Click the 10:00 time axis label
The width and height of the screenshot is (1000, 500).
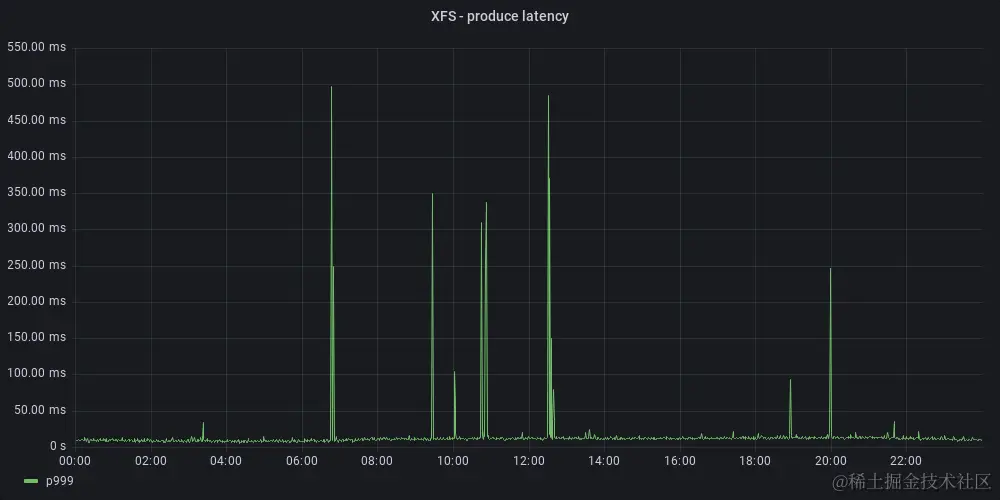point(453,460)
